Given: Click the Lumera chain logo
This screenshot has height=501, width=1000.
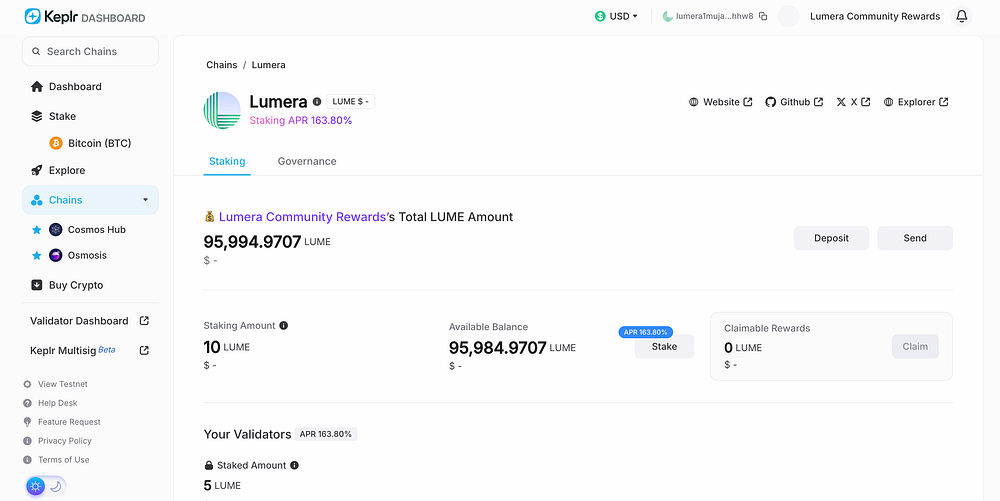Looking at the screenshot, I should pos(222,110).
